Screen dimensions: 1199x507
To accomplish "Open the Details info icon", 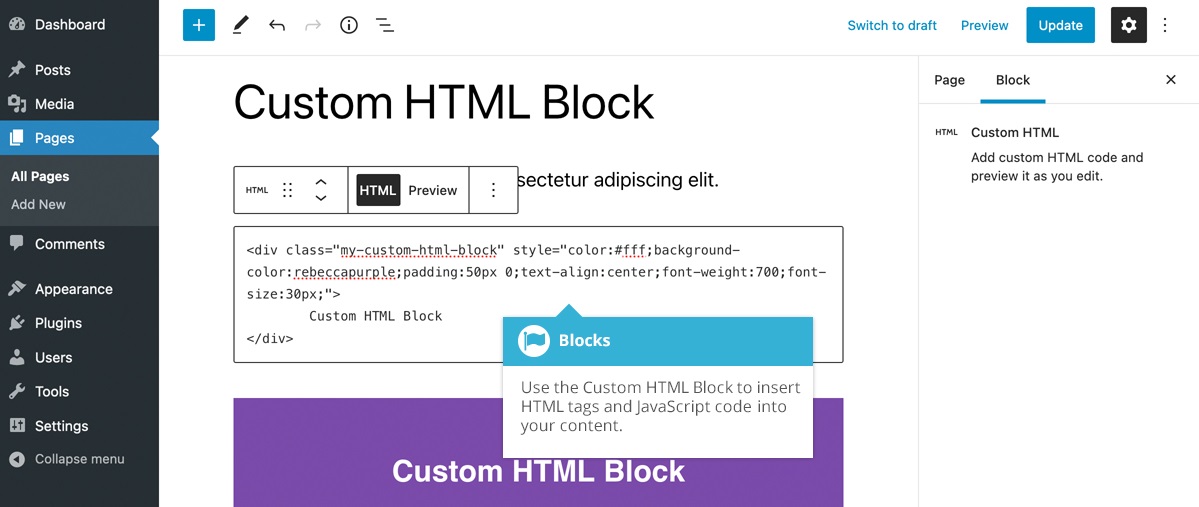I will point(349,25).
